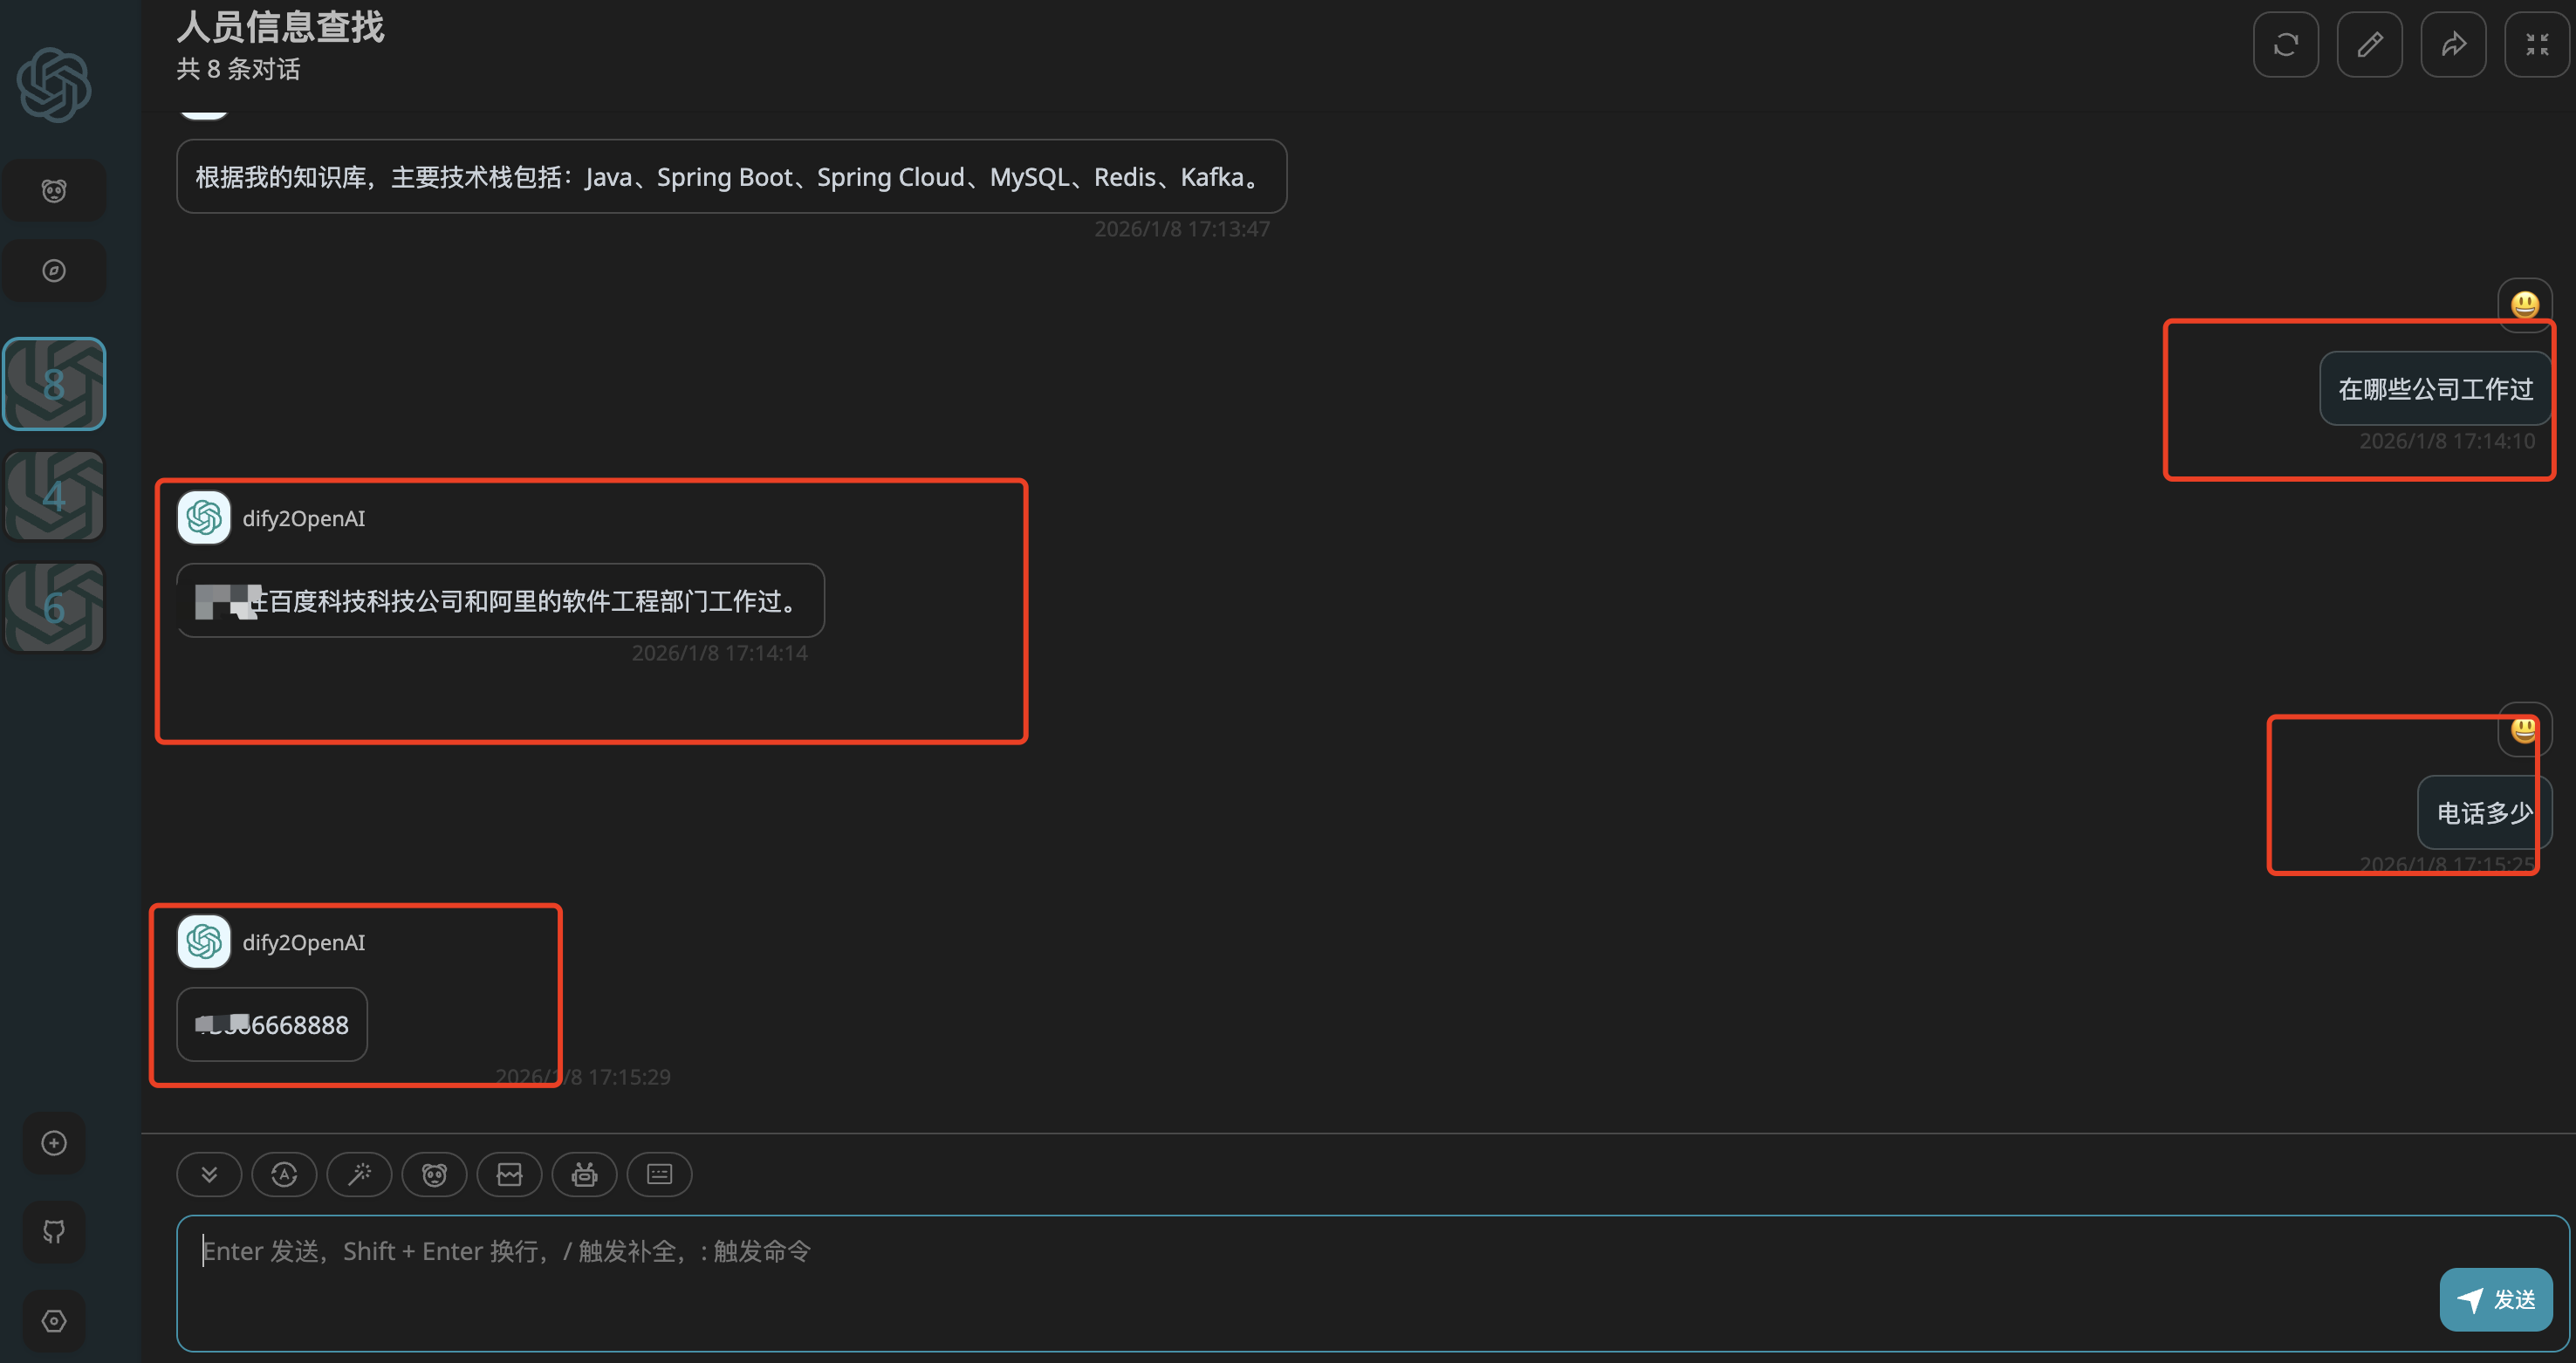The height and width of the screenshot is (1363, 2576).
Task: Select the conversation thumbnail numbered 4
Action: coord(54,496)
